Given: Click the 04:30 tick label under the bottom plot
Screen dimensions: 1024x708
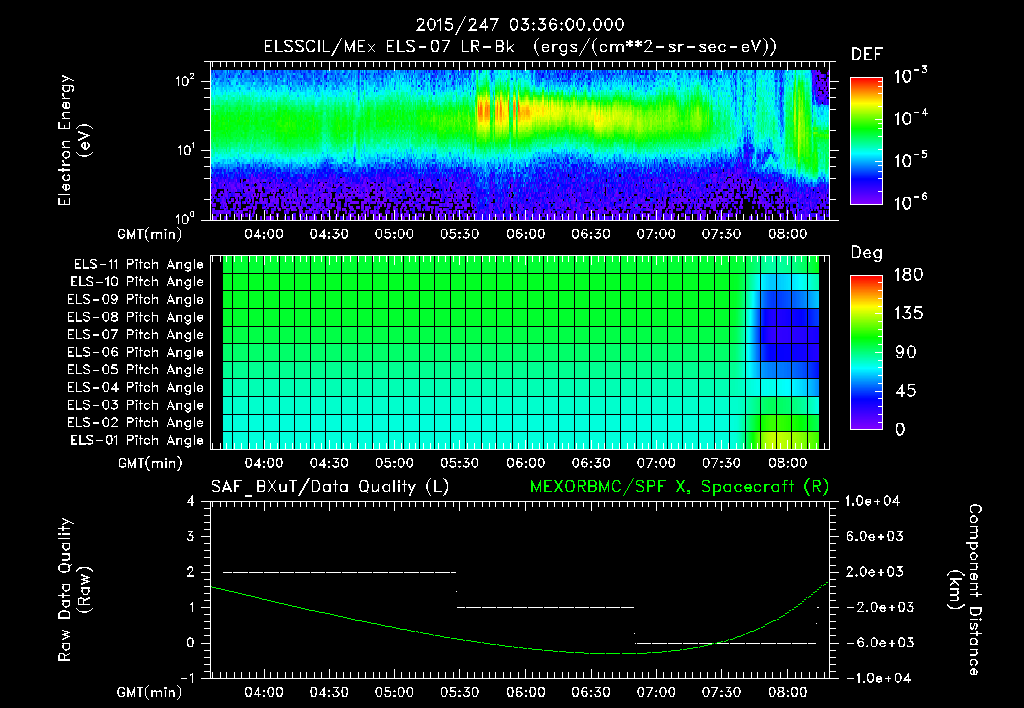Looking at the screenshot, I should click(x=329, y=692).
